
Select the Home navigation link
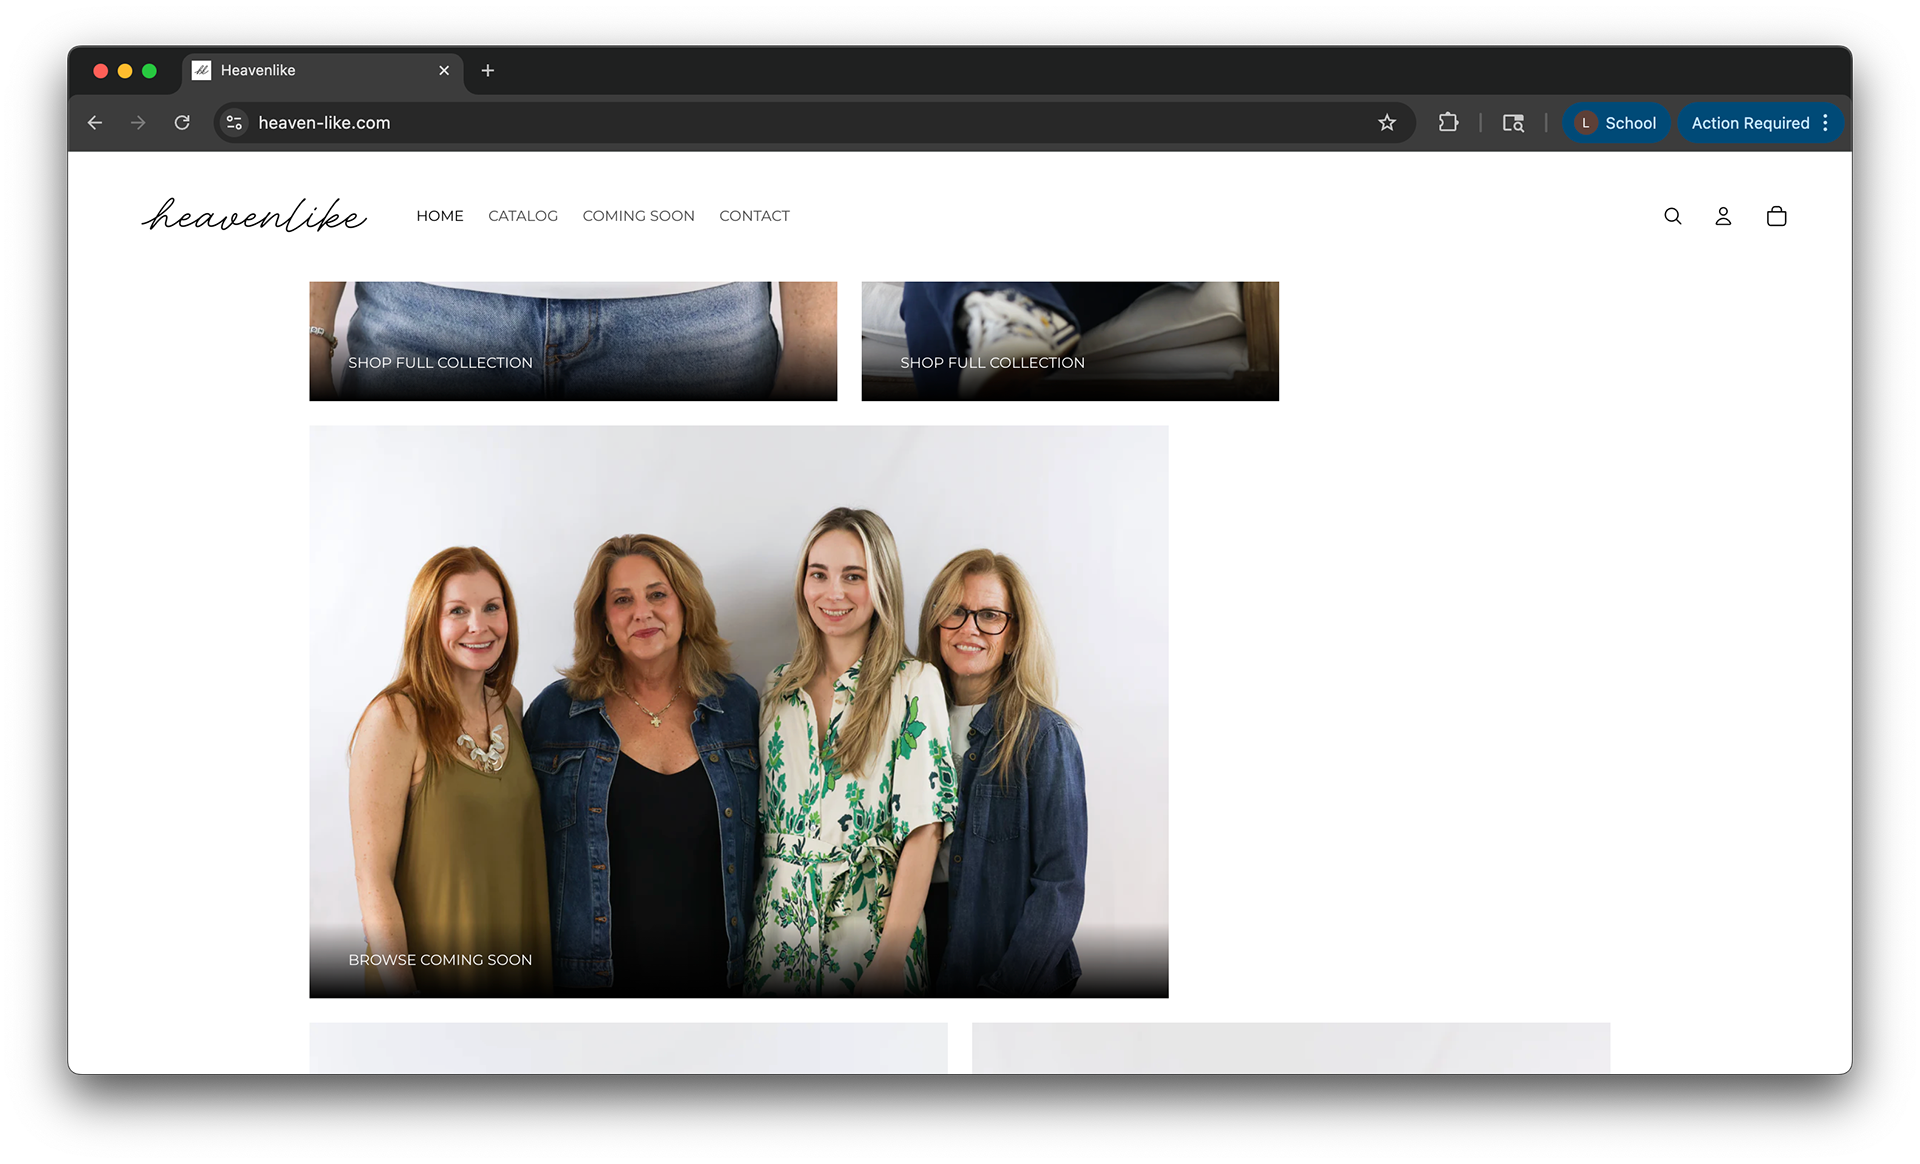click(x=440, y=216)
